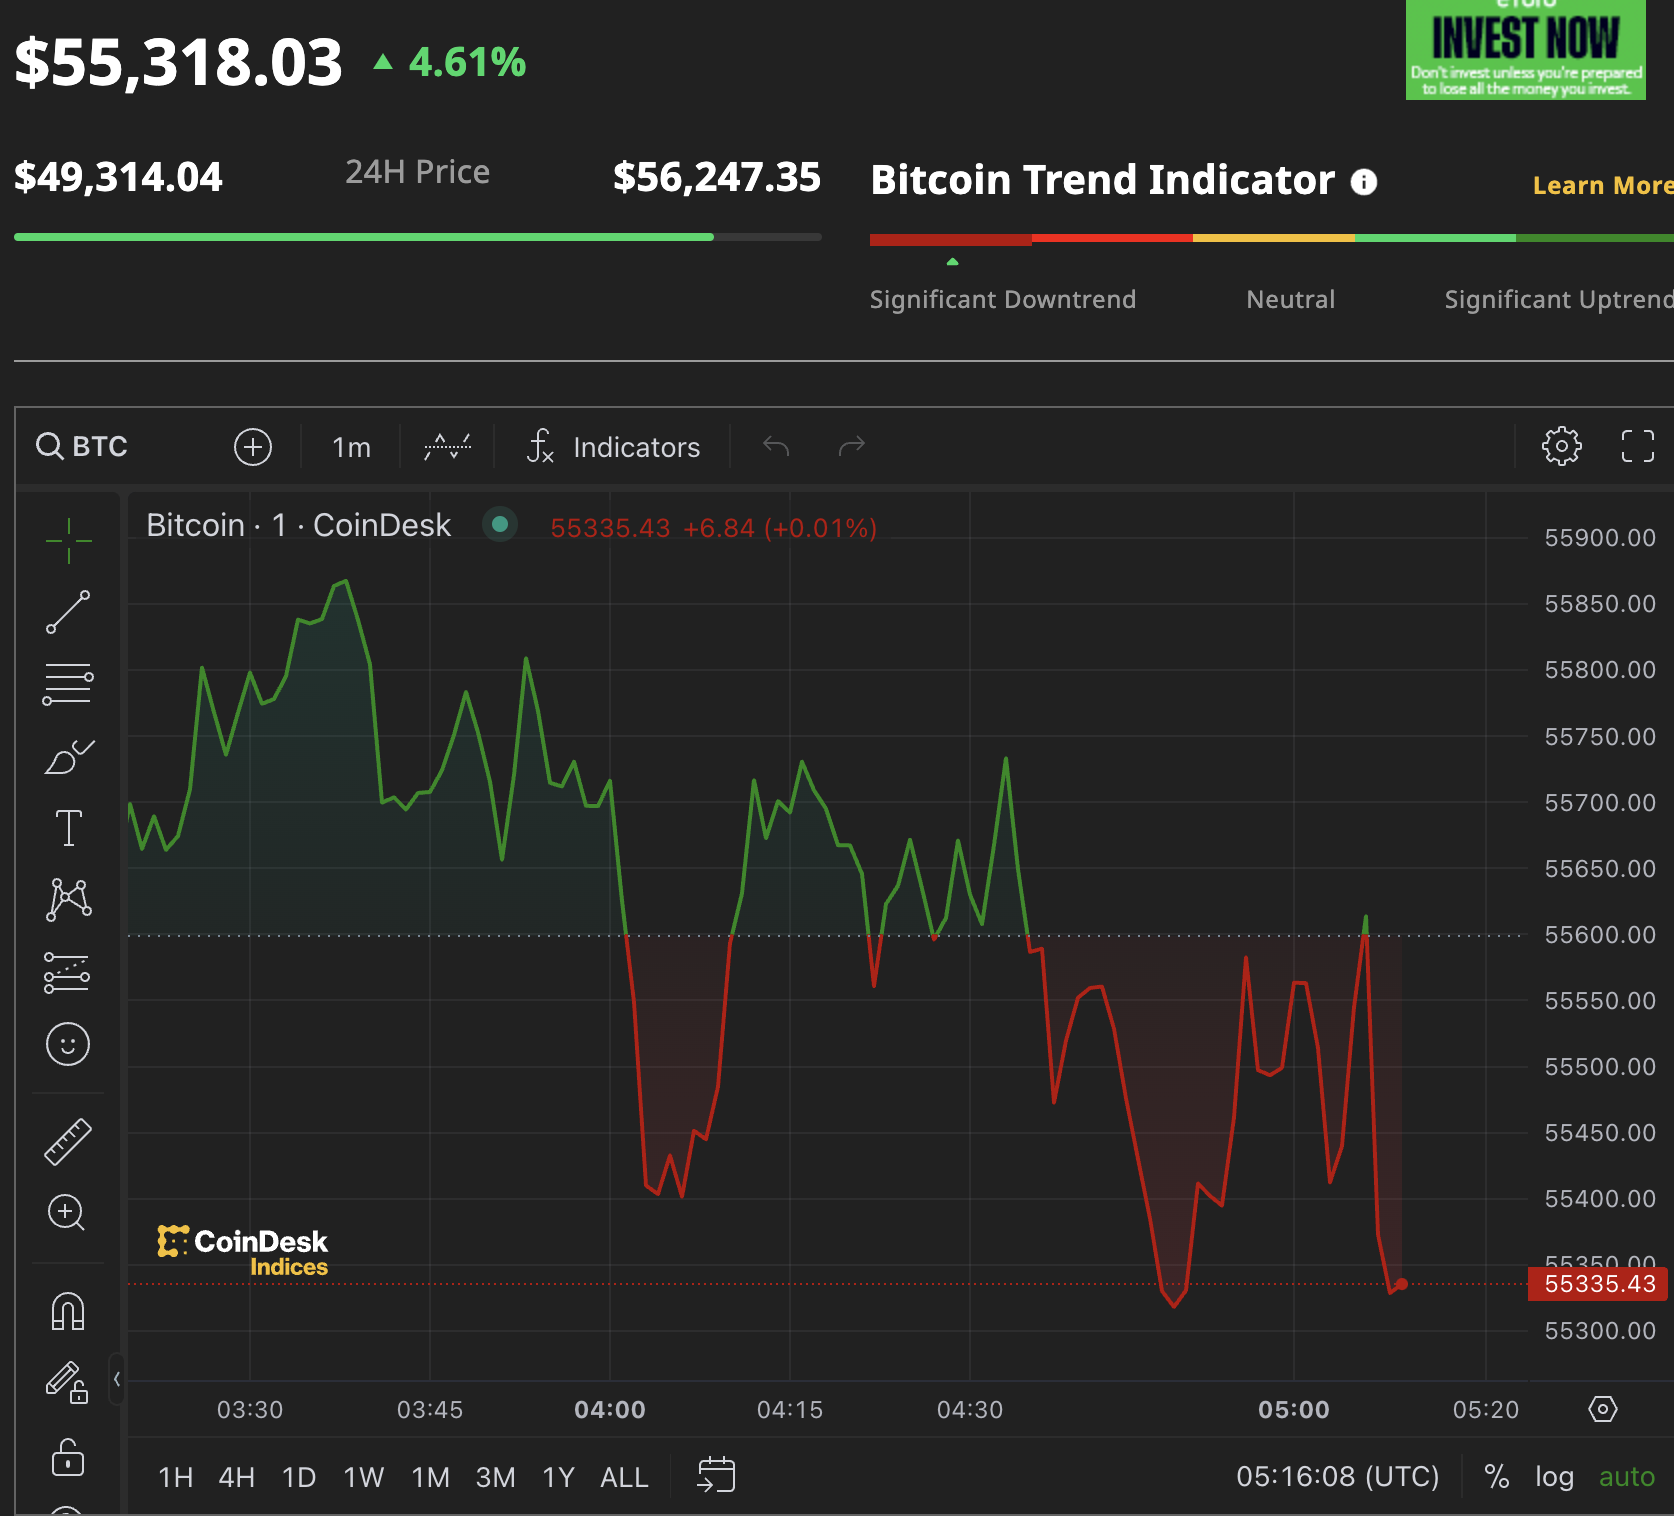1674x1516 pixels.
Task: Open the emoji icons tool
Action: point(68,1044)
